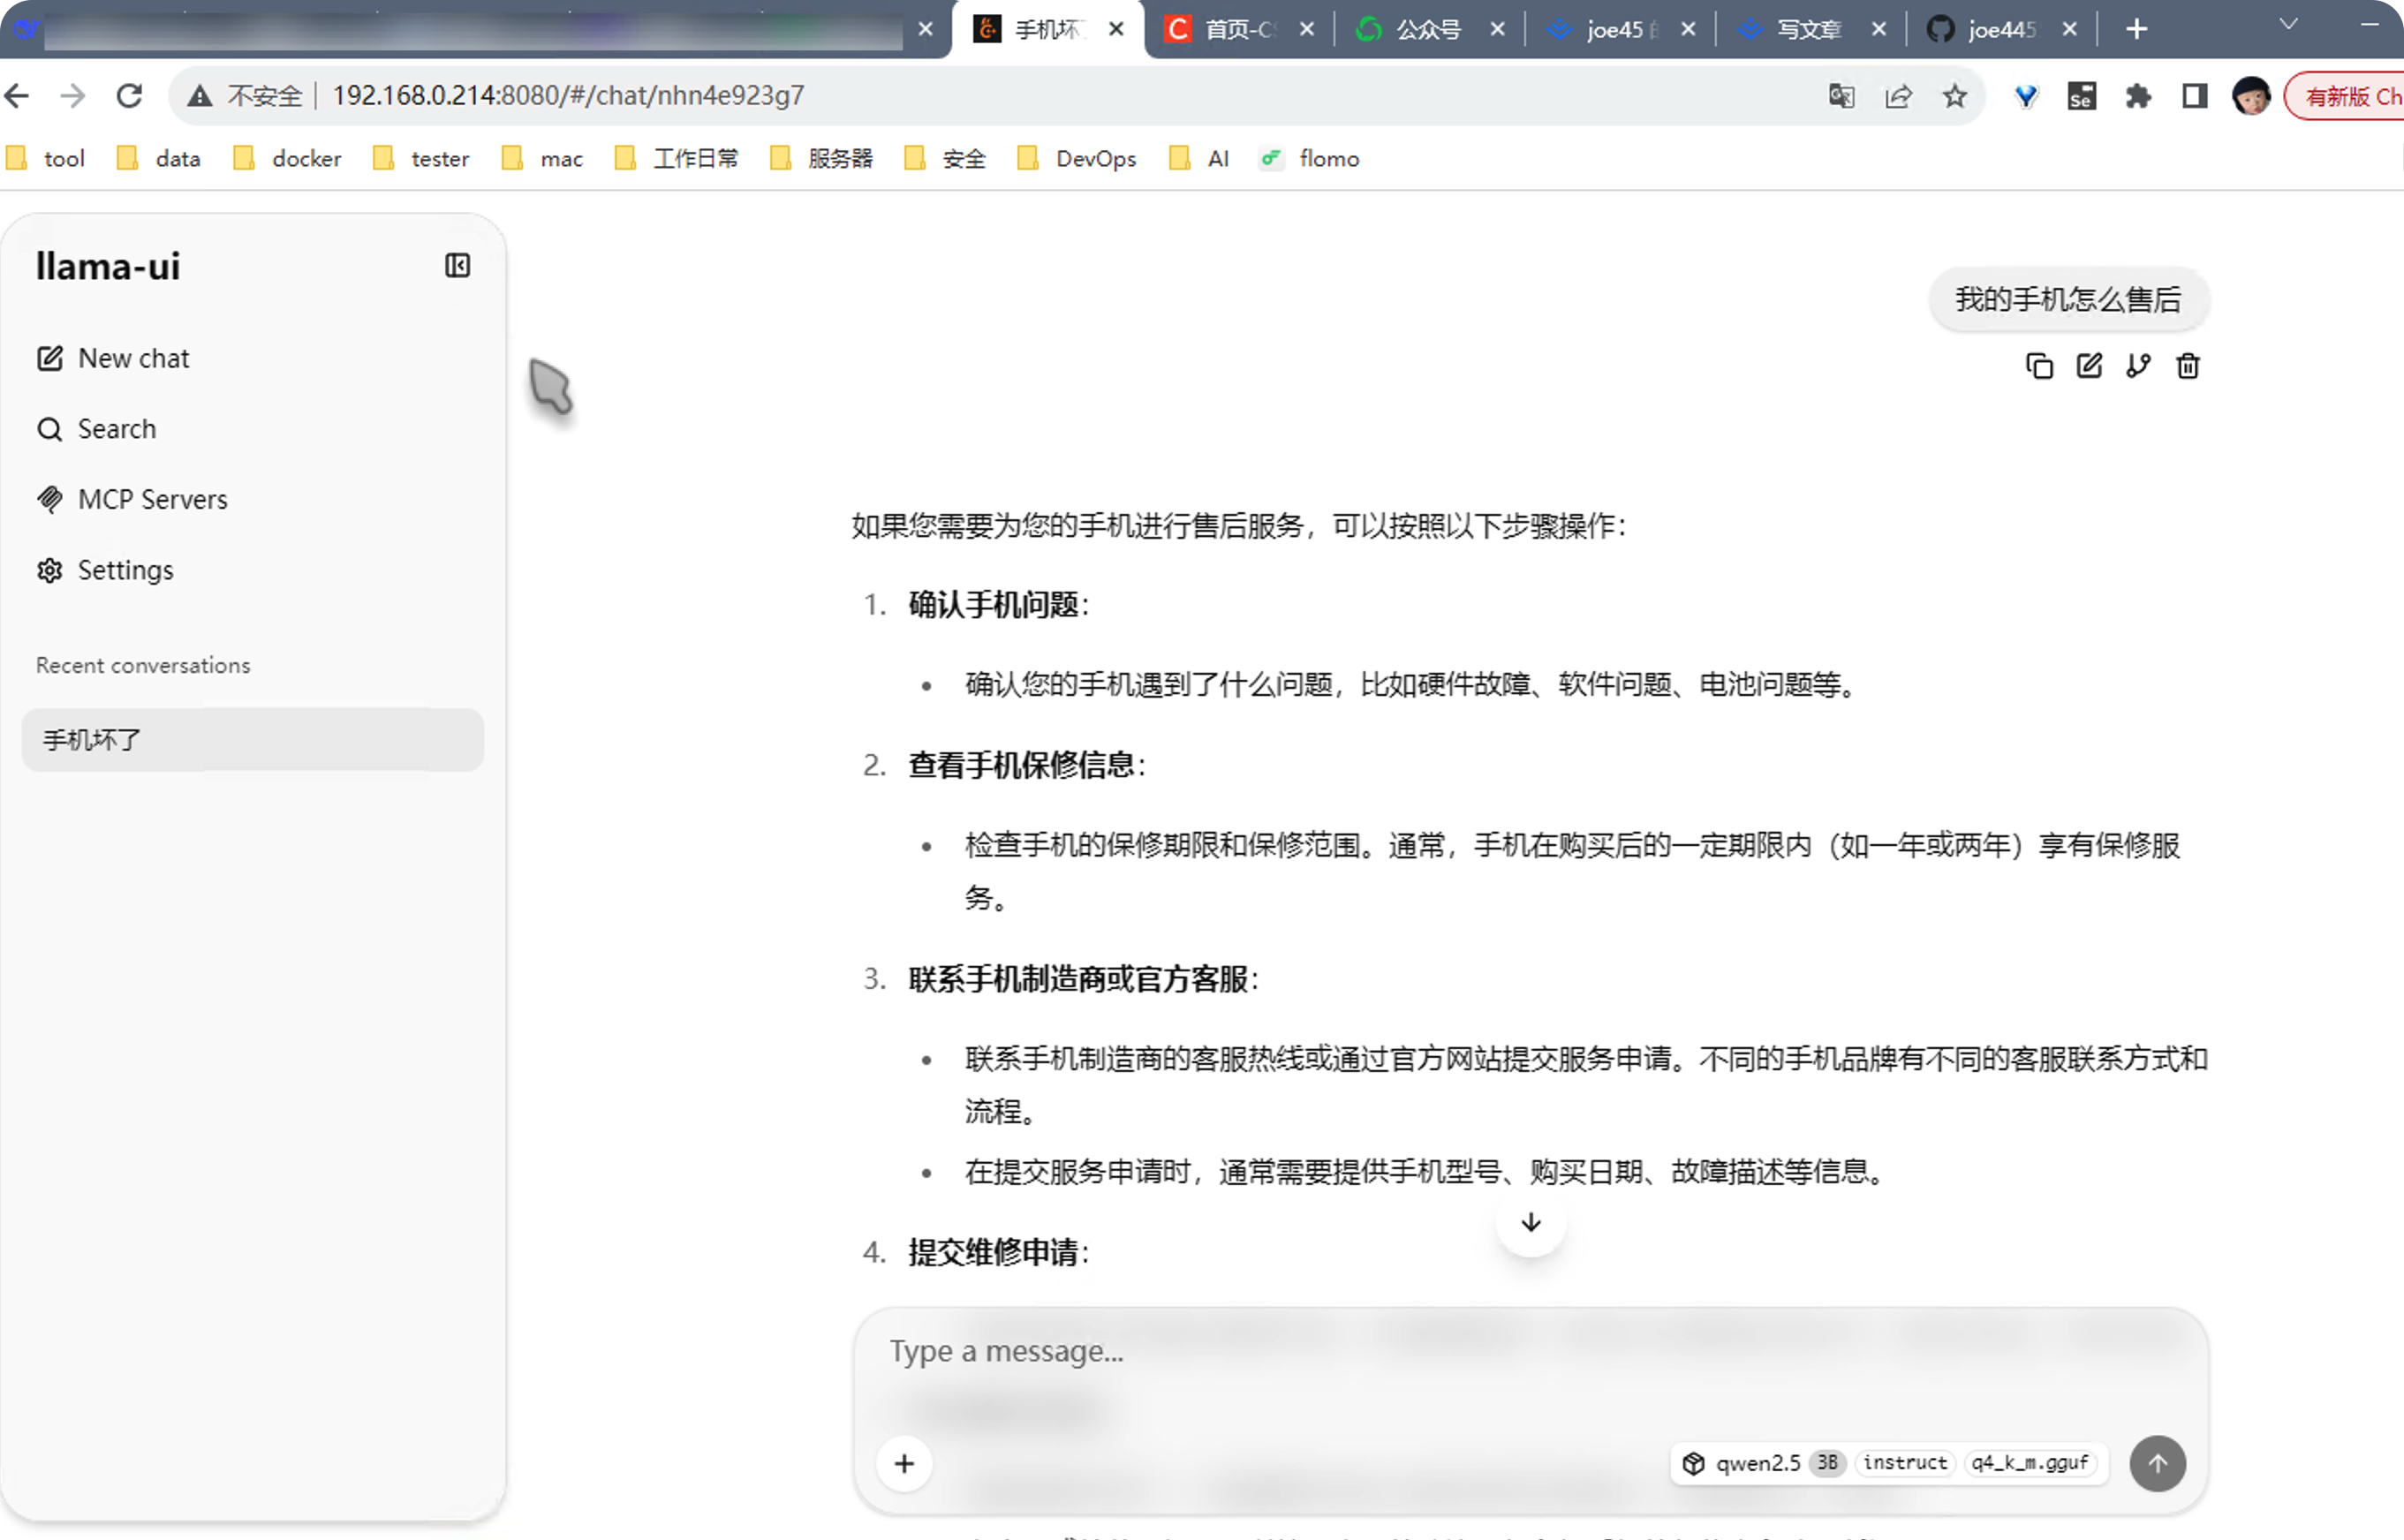Toggle the browser side panel icon

pyautogui.click(x=2194, y=96)
